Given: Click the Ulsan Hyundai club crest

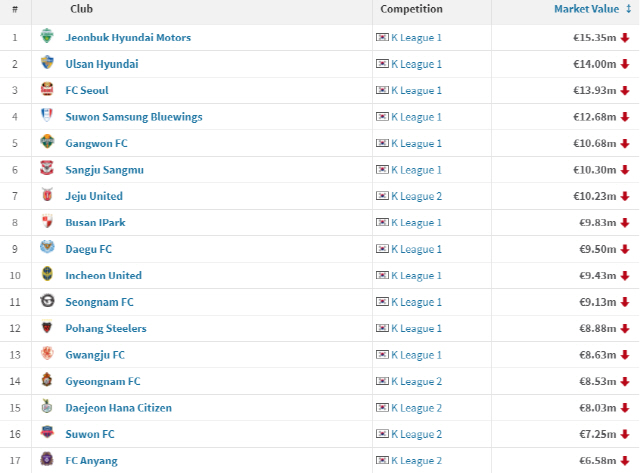Looking at the screenshot, I should (47, 62).
